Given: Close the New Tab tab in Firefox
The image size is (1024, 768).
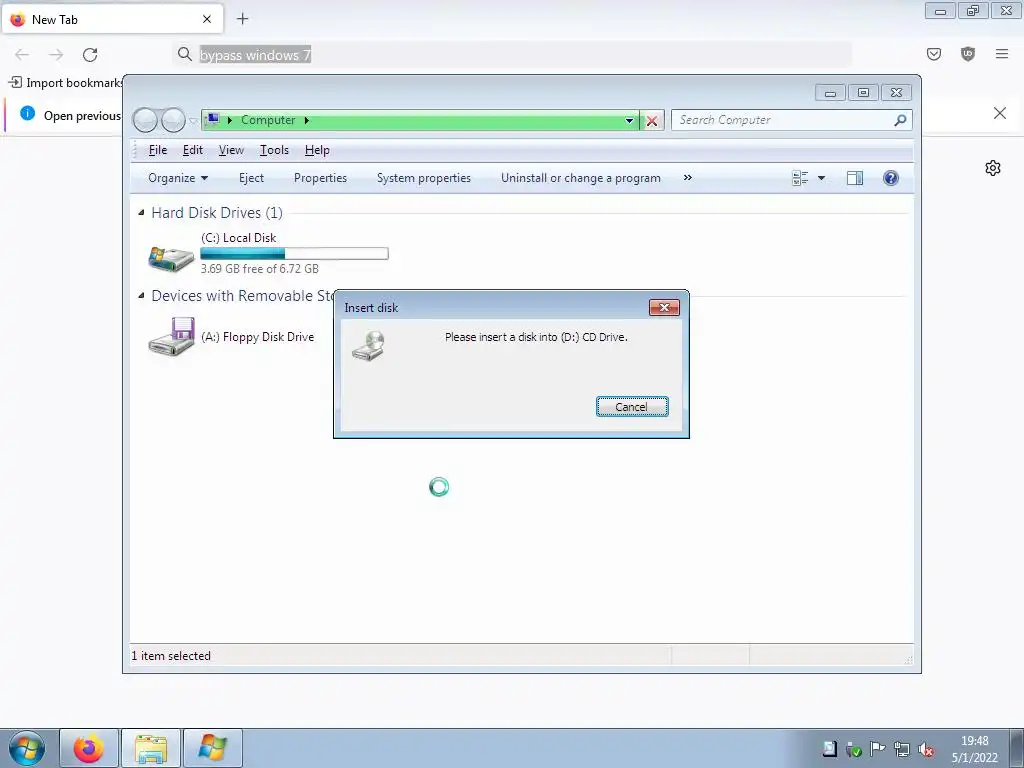Looking at the screenshot, I should (x=207, y=20).
